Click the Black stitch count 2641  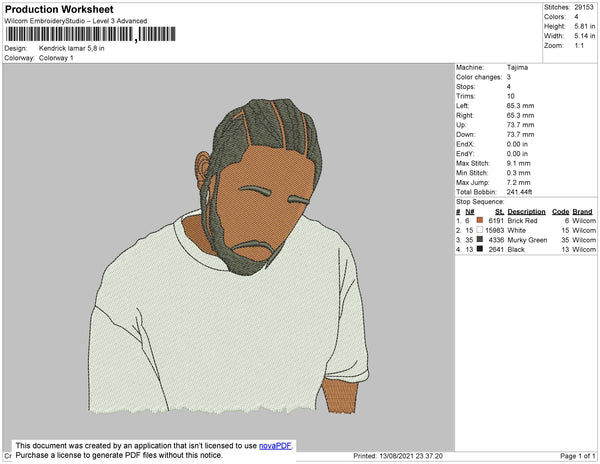[x=496, y=249]
